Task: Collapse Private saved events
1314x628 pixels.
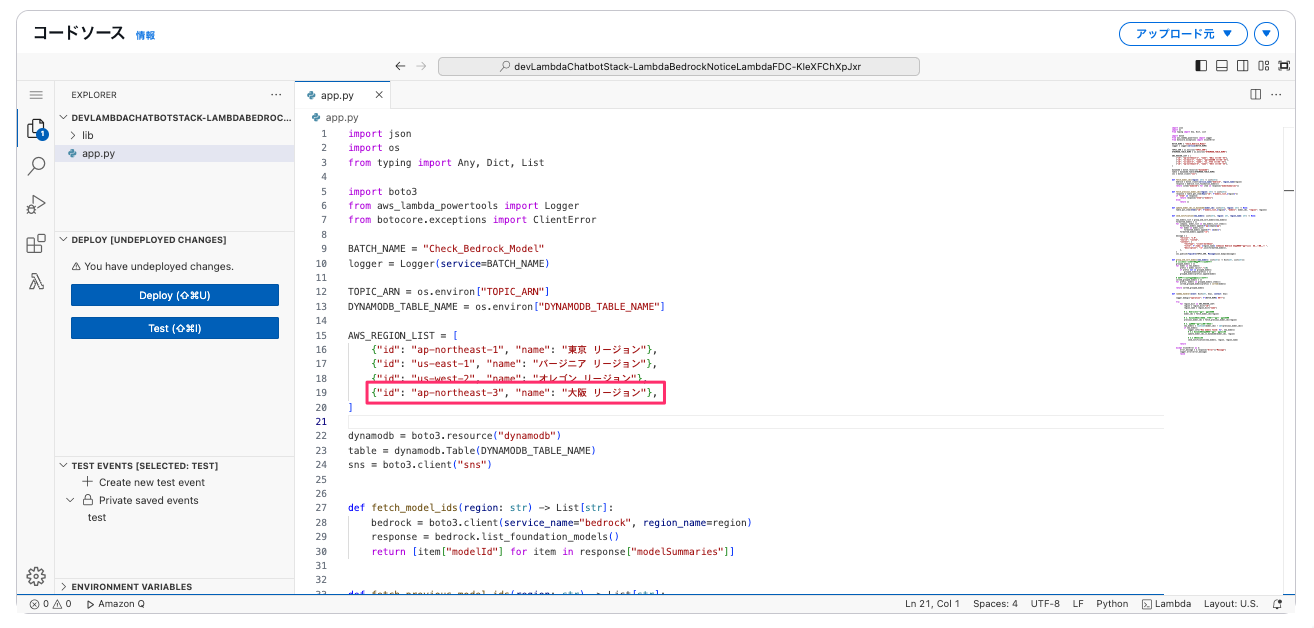Action: coord(175,500)
